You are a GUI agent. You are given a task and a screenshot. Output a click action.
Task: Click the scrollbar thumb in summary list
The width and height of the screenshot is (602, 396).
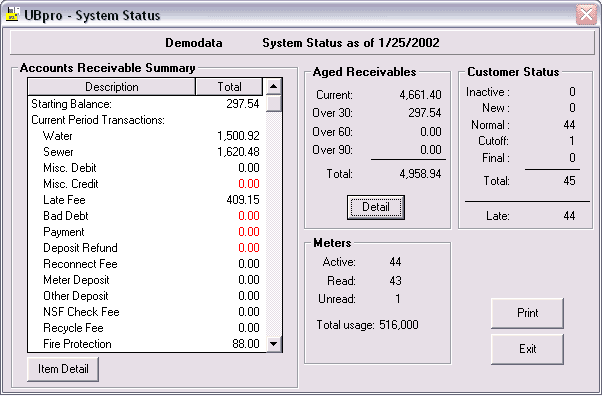tap(273, 103)
